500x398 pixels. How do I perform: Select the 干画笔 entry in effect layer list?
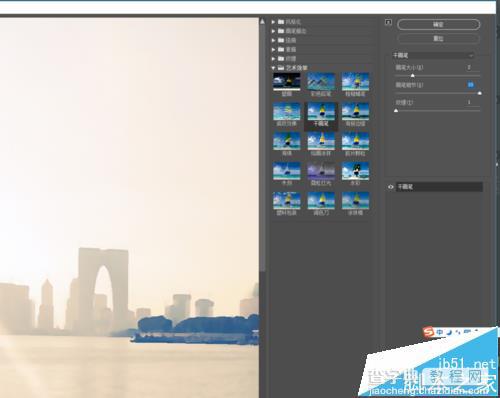click(439, 187)
